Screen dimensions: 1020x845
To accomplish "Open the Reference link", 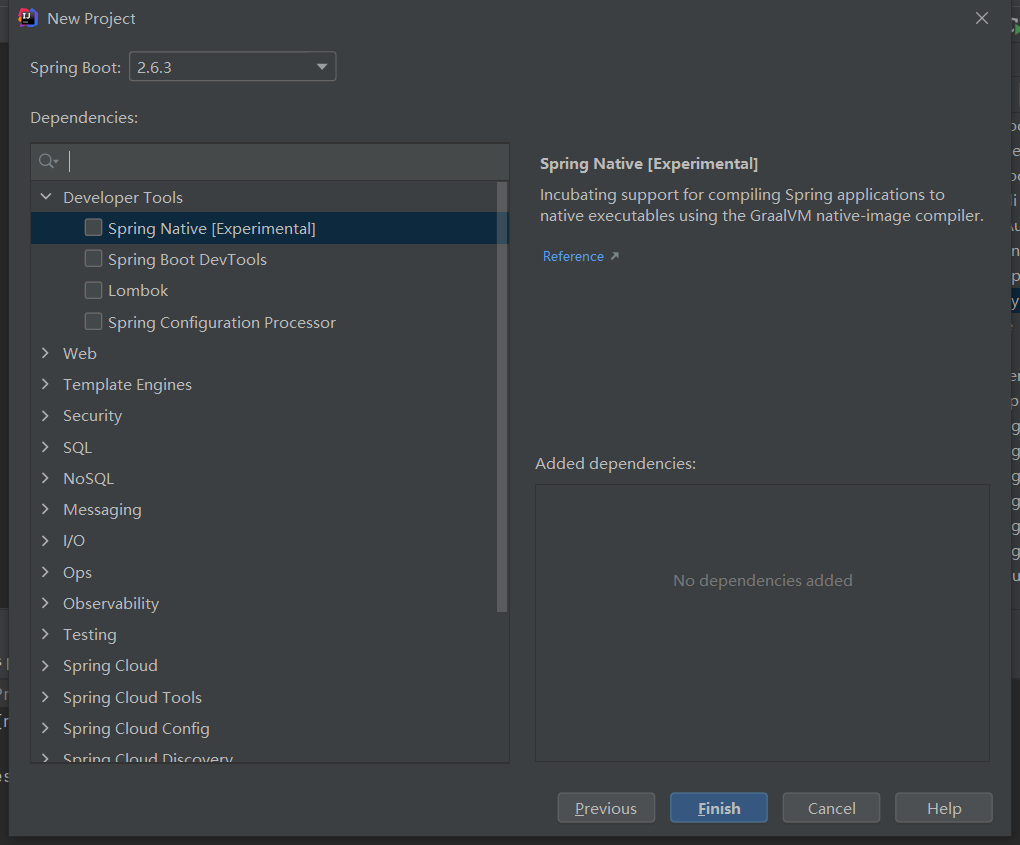I will [x=573, y=257].
